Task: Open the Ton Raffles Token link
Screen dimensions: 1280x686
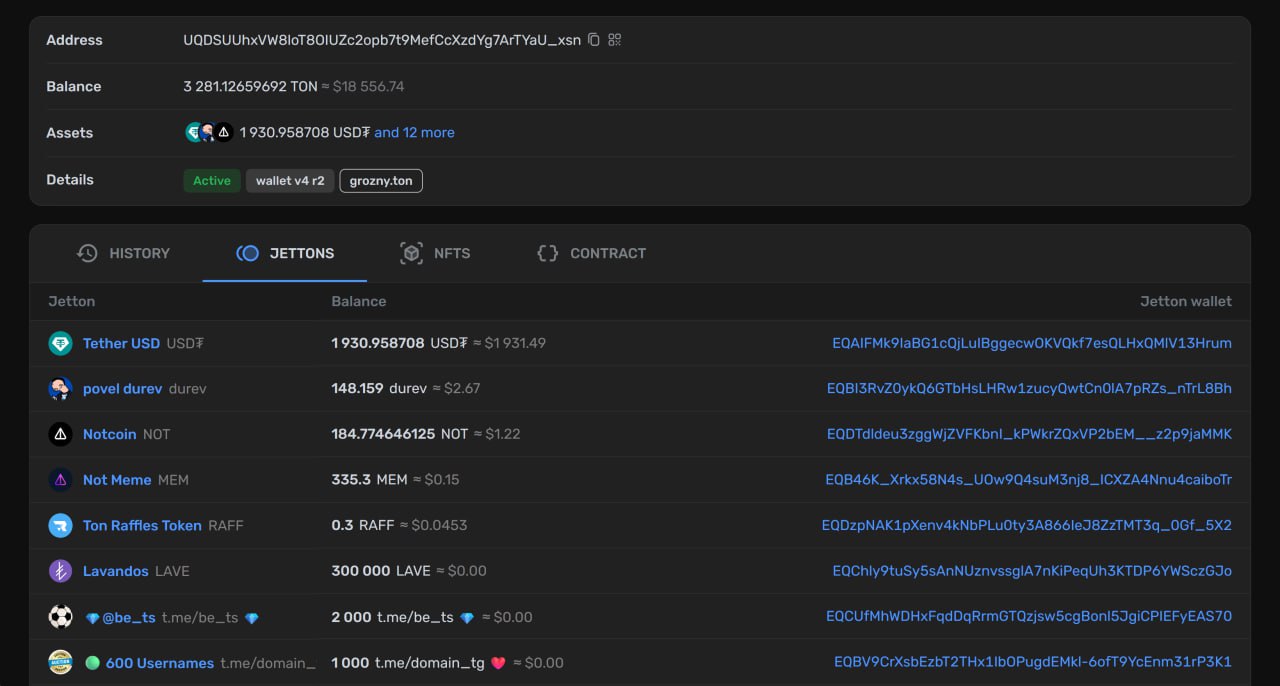Action: [x=142, y=525]
